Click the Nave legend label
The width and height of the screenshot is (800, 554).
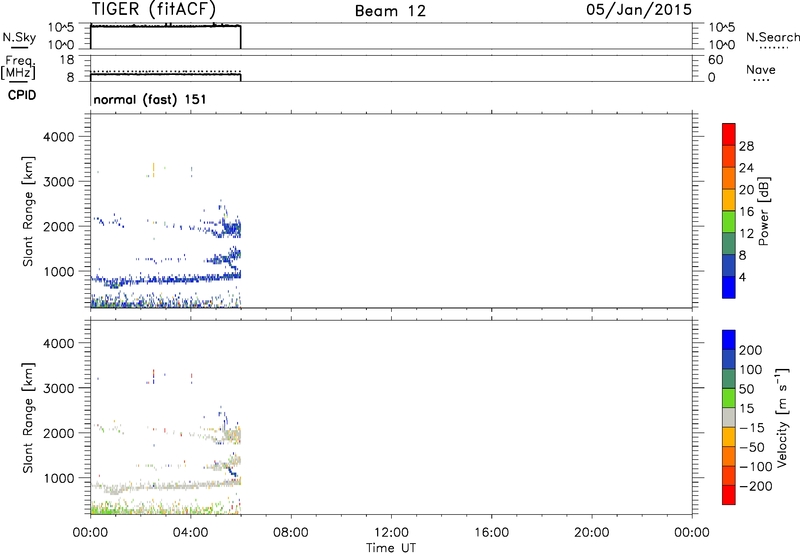761,70
